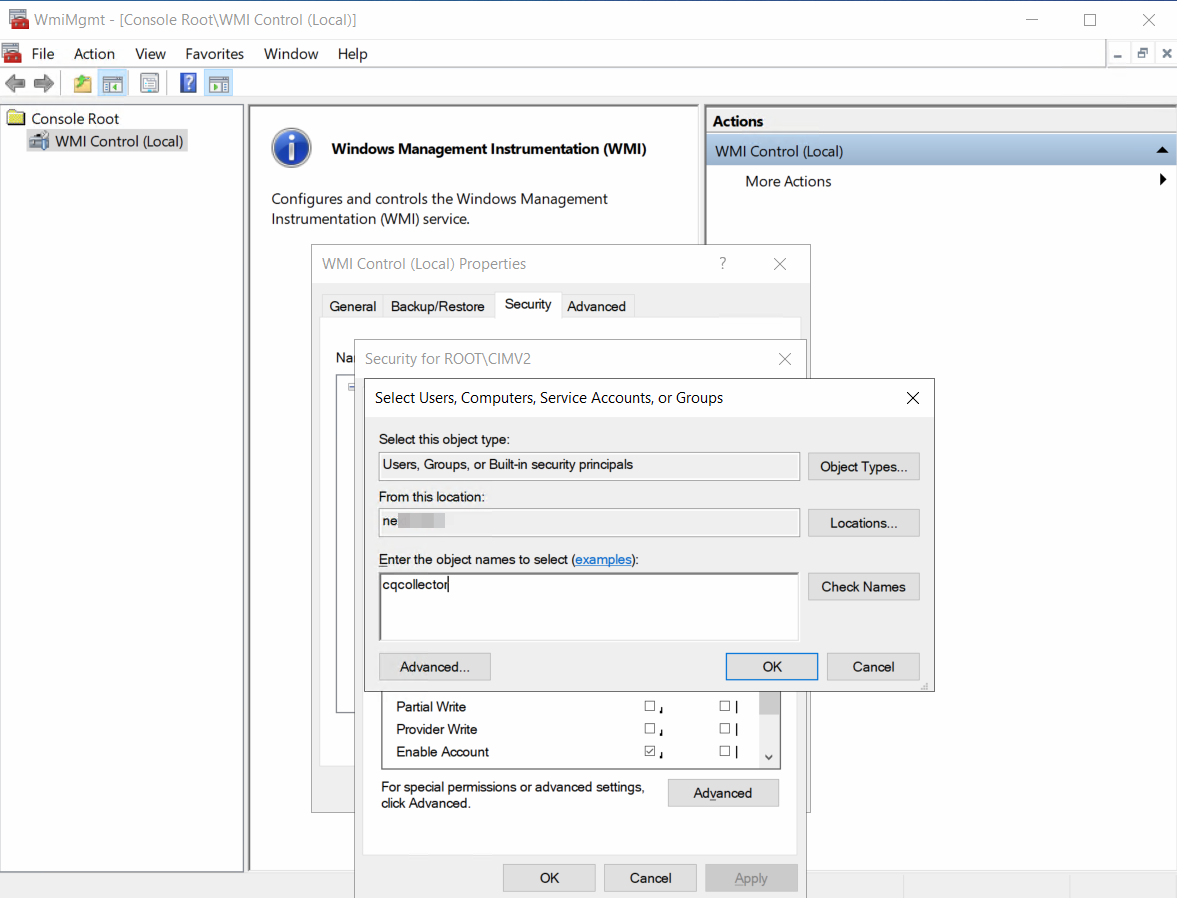Screen dimensions: 1177x898
Task: Click the permissions list scroll-down arrow
Action: click(769, 757)
